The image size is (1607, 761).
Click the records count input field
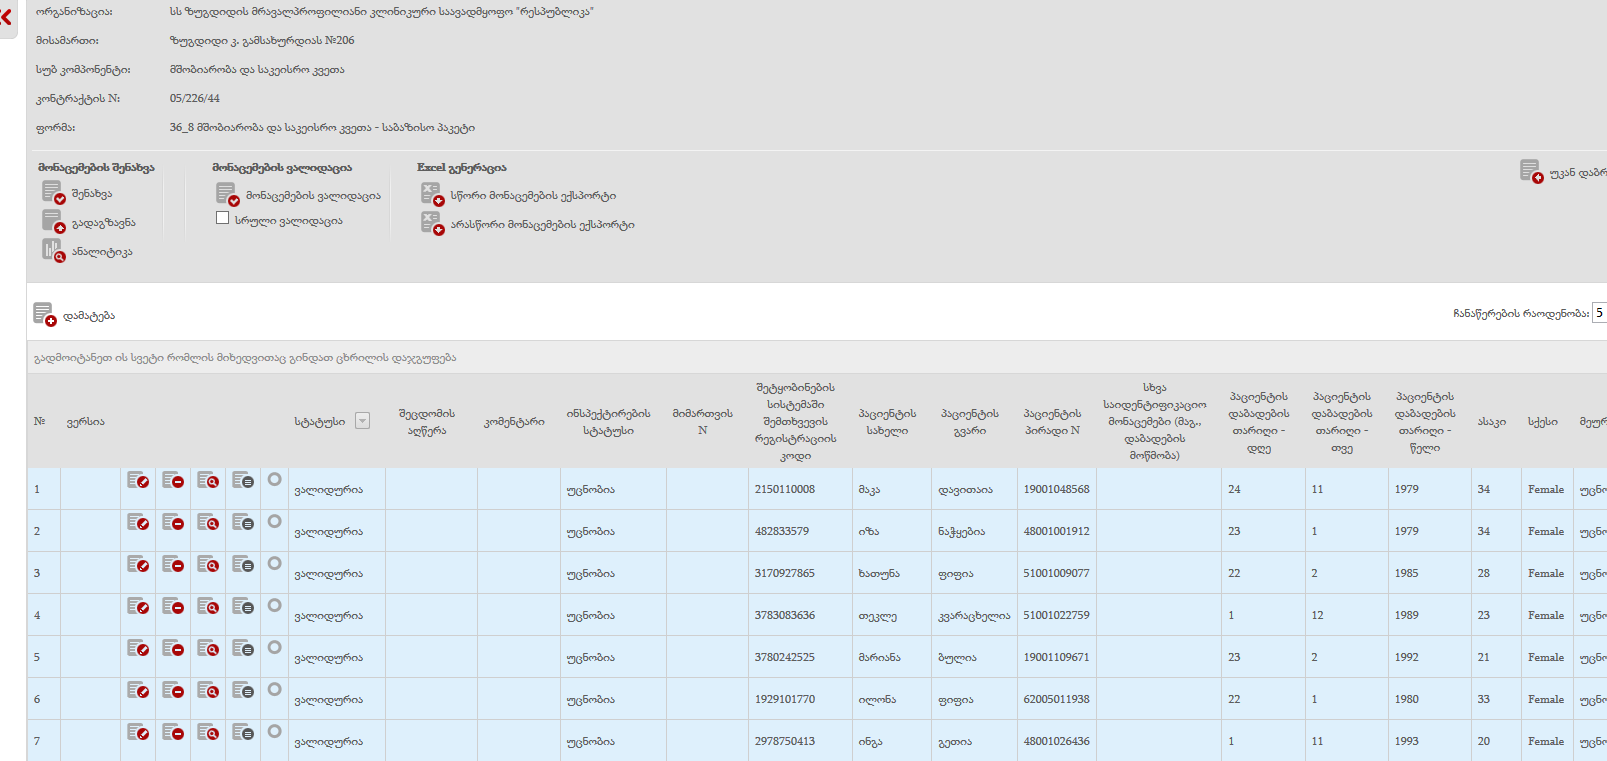coord(1599,313)
